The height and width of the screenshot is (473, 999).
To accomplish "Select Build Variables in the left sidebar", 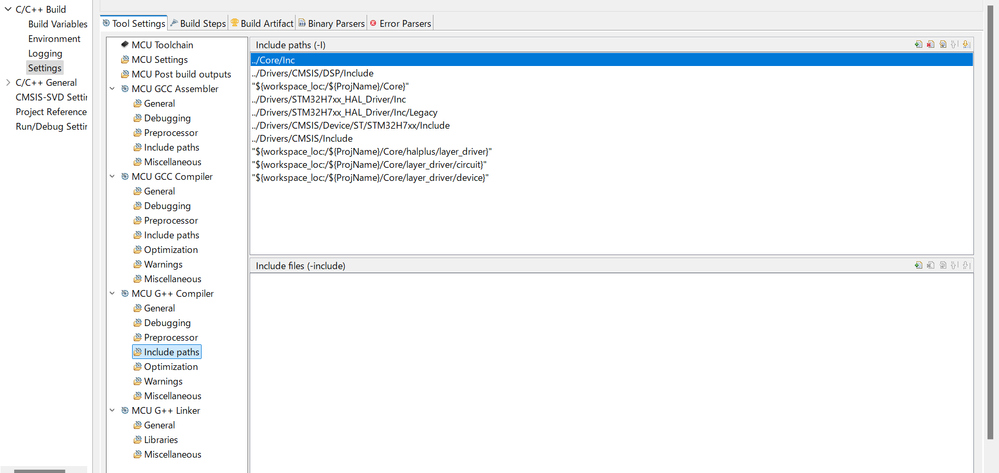I will pyautogui.click(x=57, y=24).
